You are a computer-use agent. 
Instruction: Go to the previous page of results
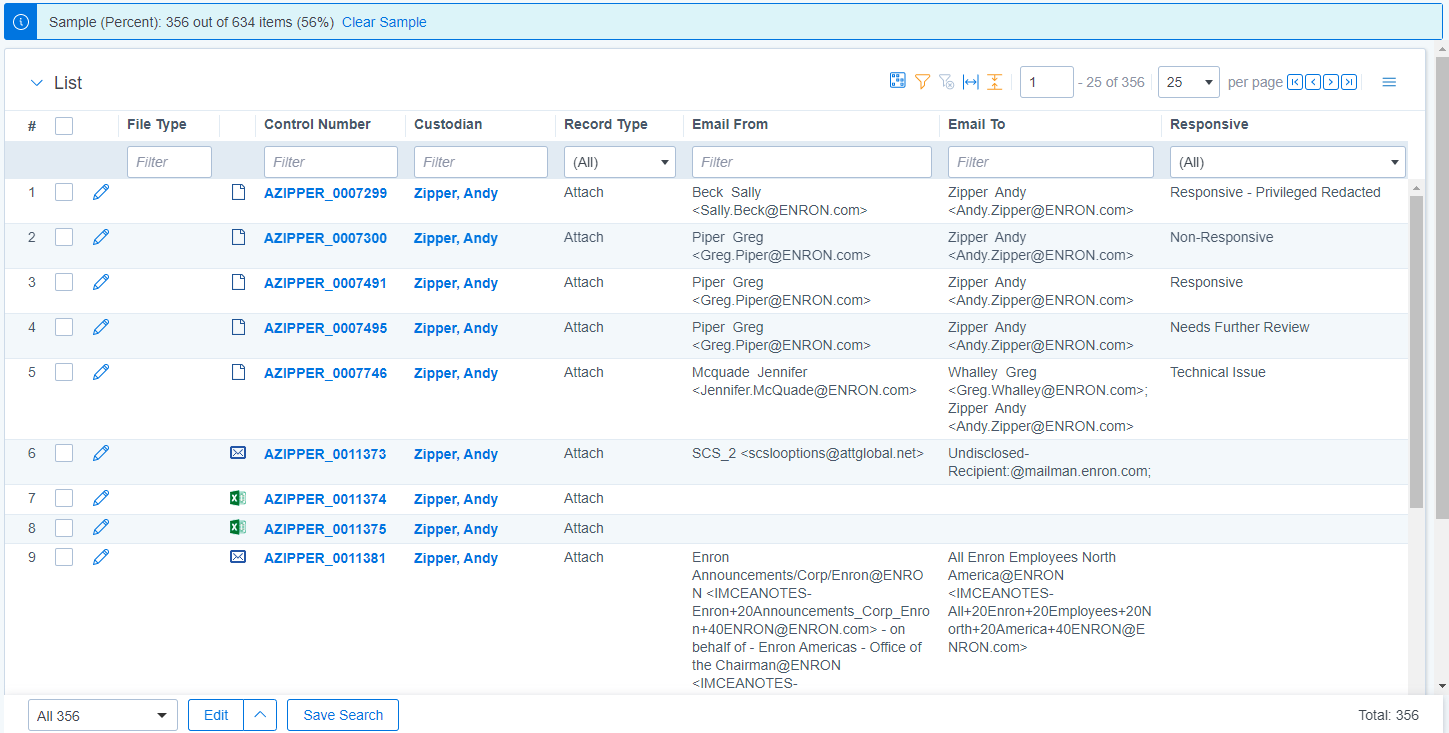(1313, 82)
